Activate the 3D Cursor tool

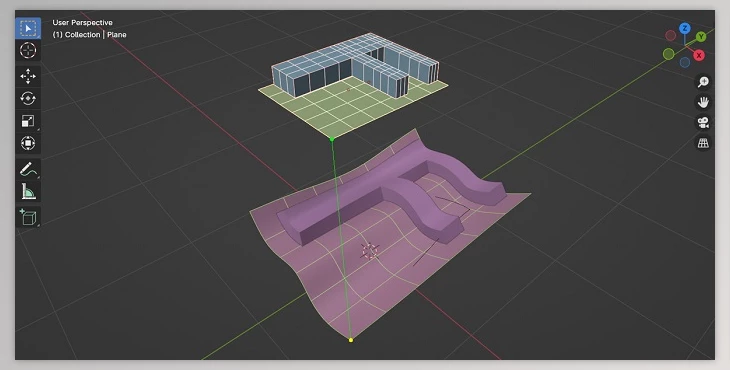(28, 50)
